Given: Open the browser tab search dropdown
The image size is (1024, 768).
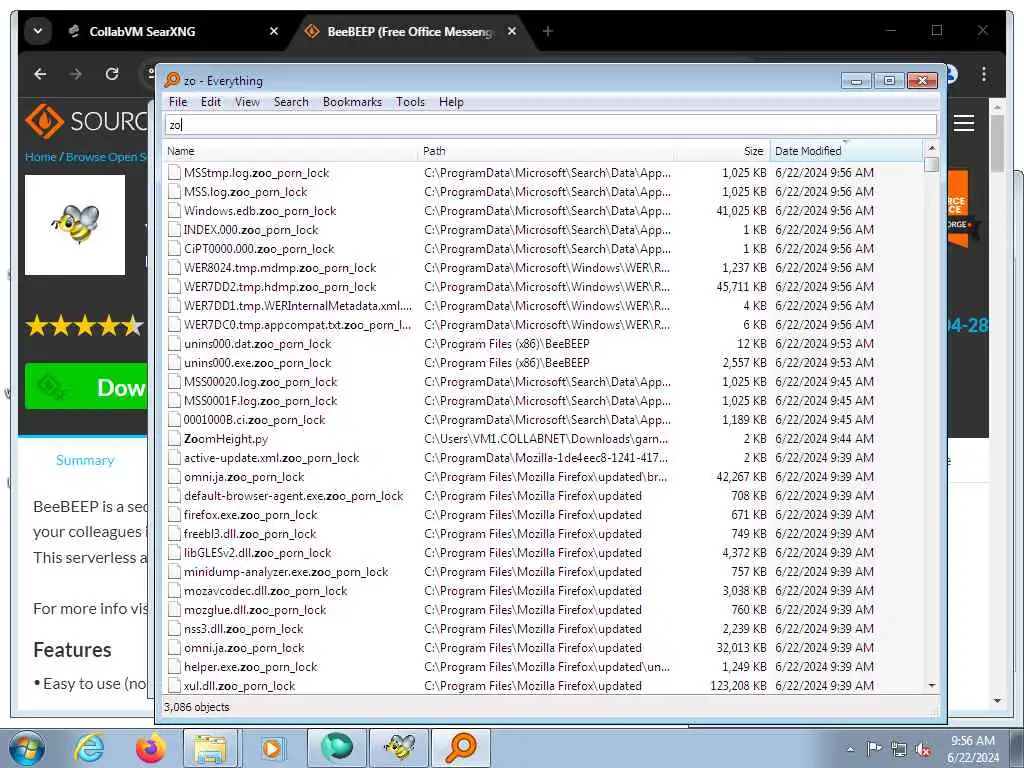Looking at the screenshot, I should coord(38,31).
